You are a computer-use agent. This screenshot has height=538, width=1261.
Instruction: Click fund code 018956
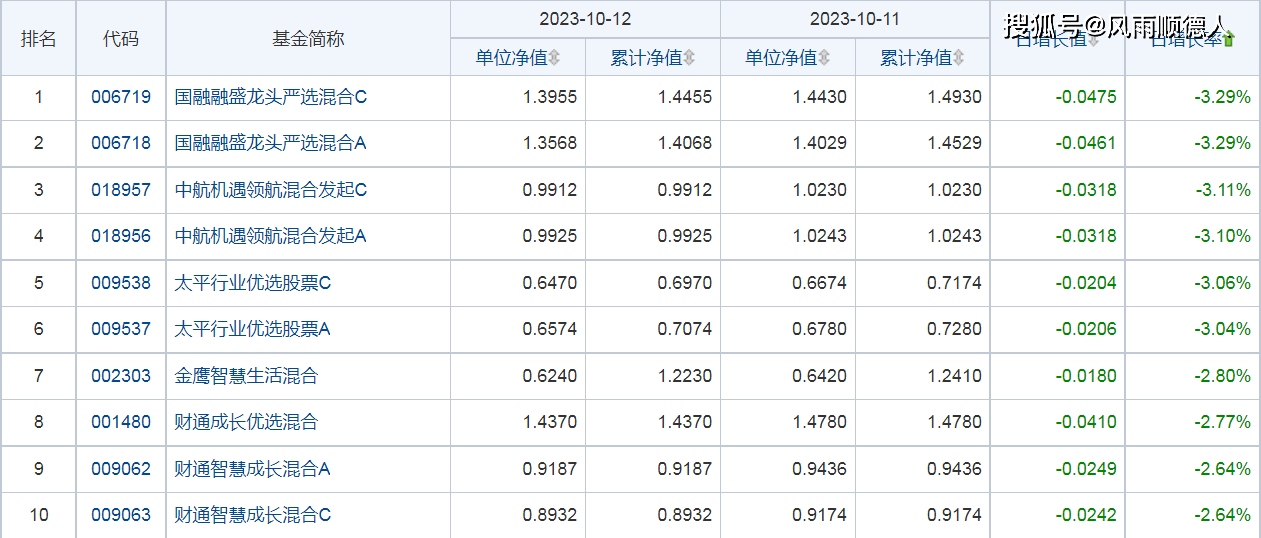pos(121,236)
